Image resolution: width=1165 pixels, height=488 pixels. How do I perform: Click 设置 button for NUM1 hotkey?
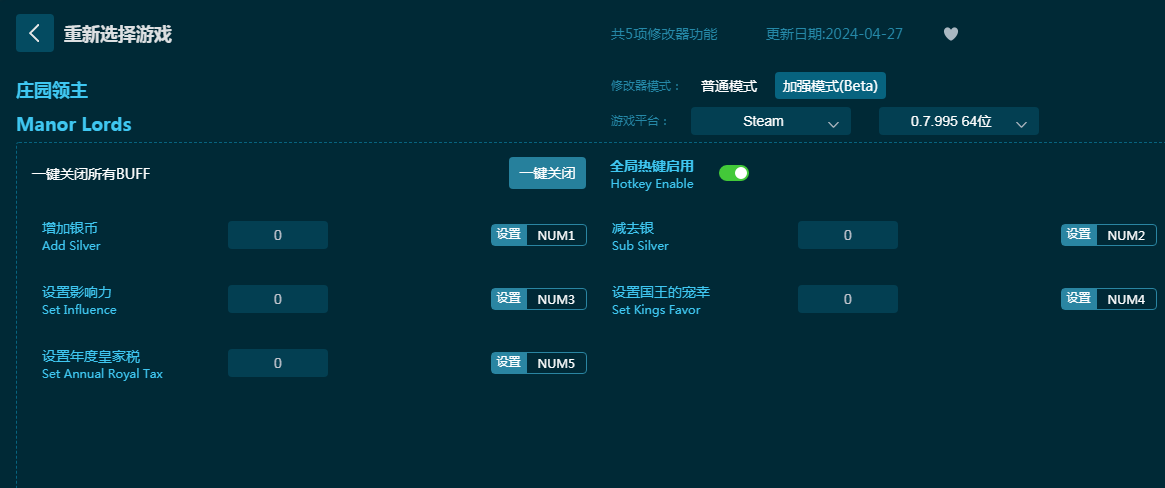pyautogui.click(x=509, y=235)
